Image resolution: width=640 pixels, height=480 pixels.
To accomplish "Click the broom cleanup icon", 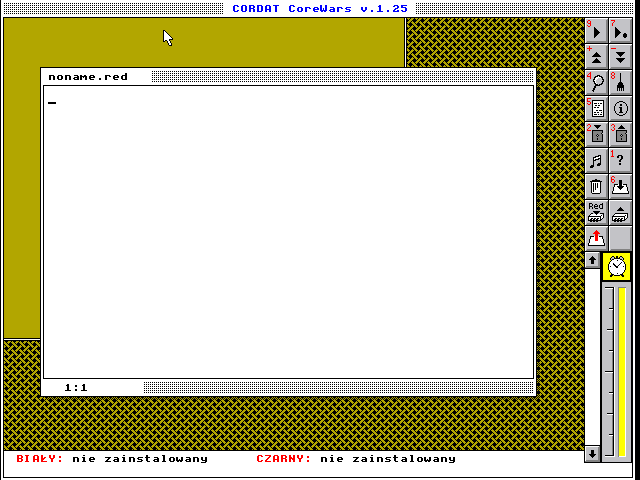I will [x=620, y=83].
